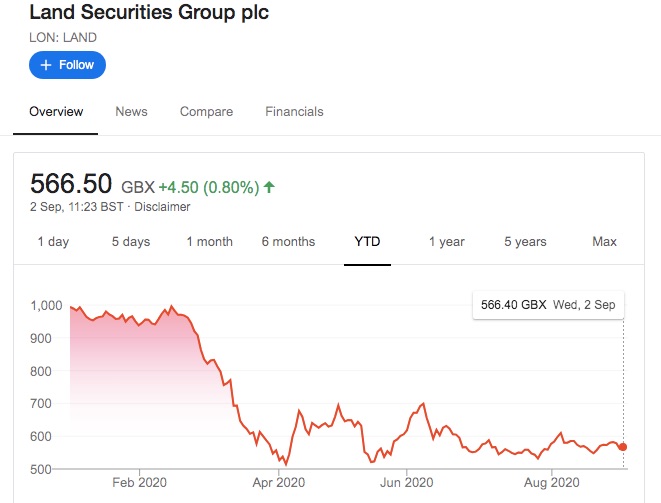Go to the Financials tab
Image resolution: width=661 pixels, height=503 pixels.
[x=294, y=112]
